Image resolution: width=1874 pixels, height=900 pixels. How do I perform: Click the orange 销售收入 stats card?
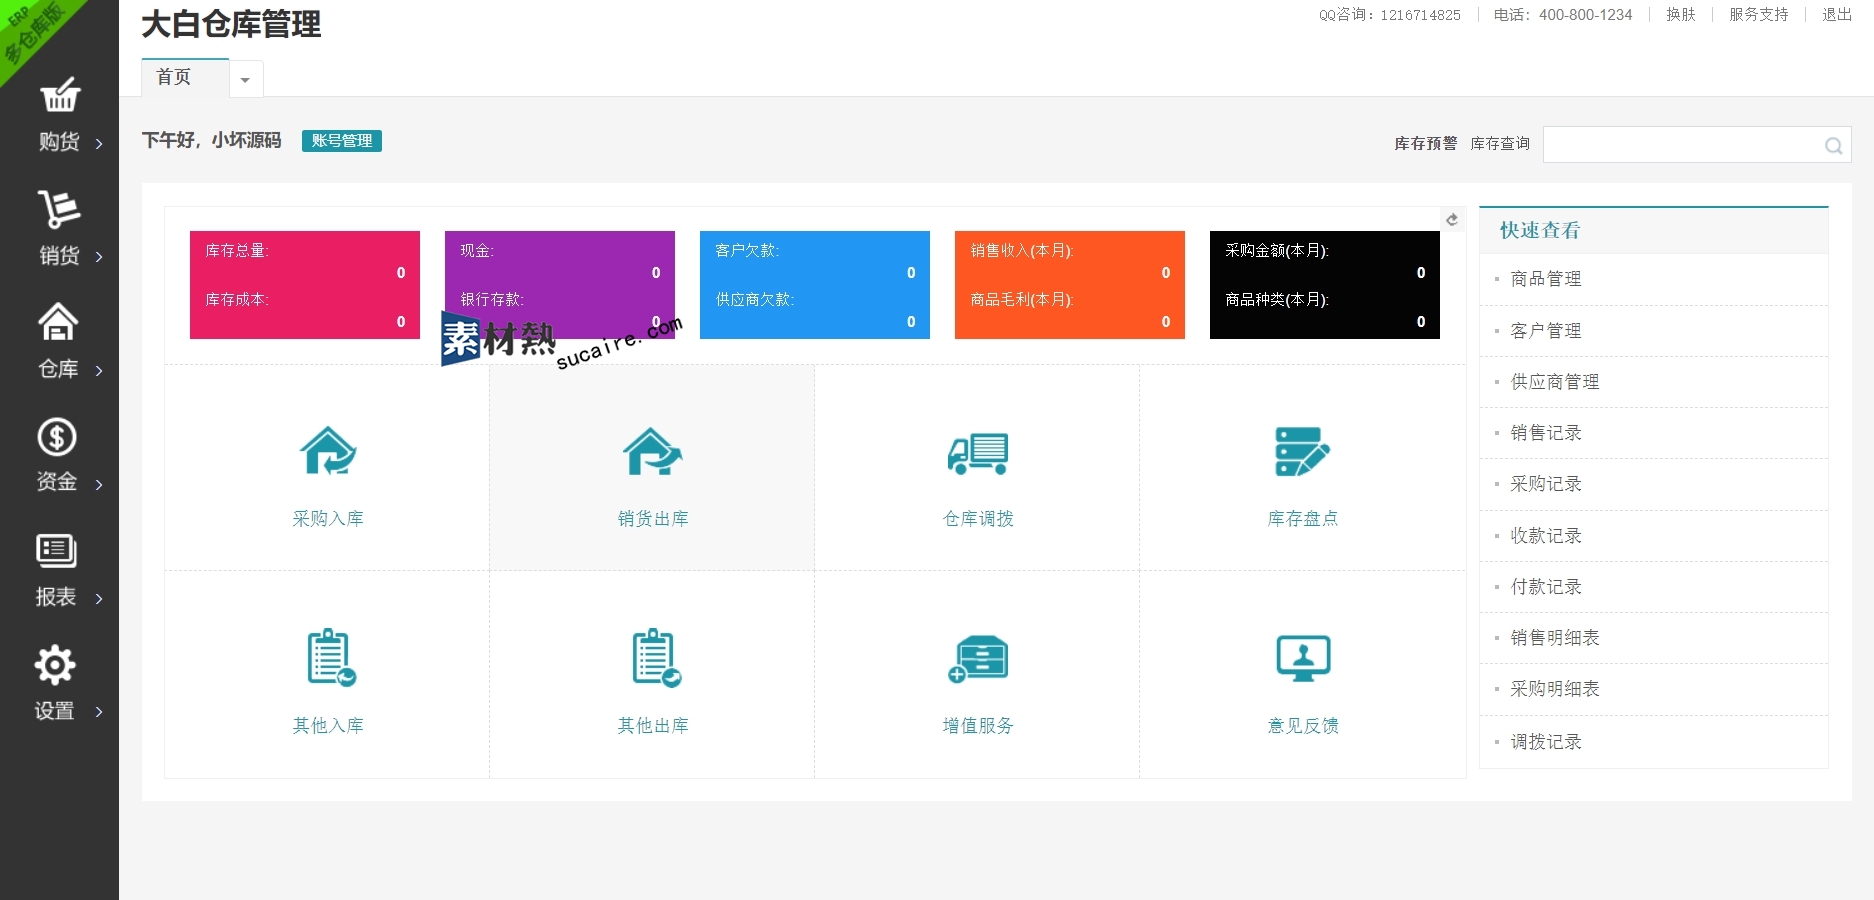click(1070, 285)
